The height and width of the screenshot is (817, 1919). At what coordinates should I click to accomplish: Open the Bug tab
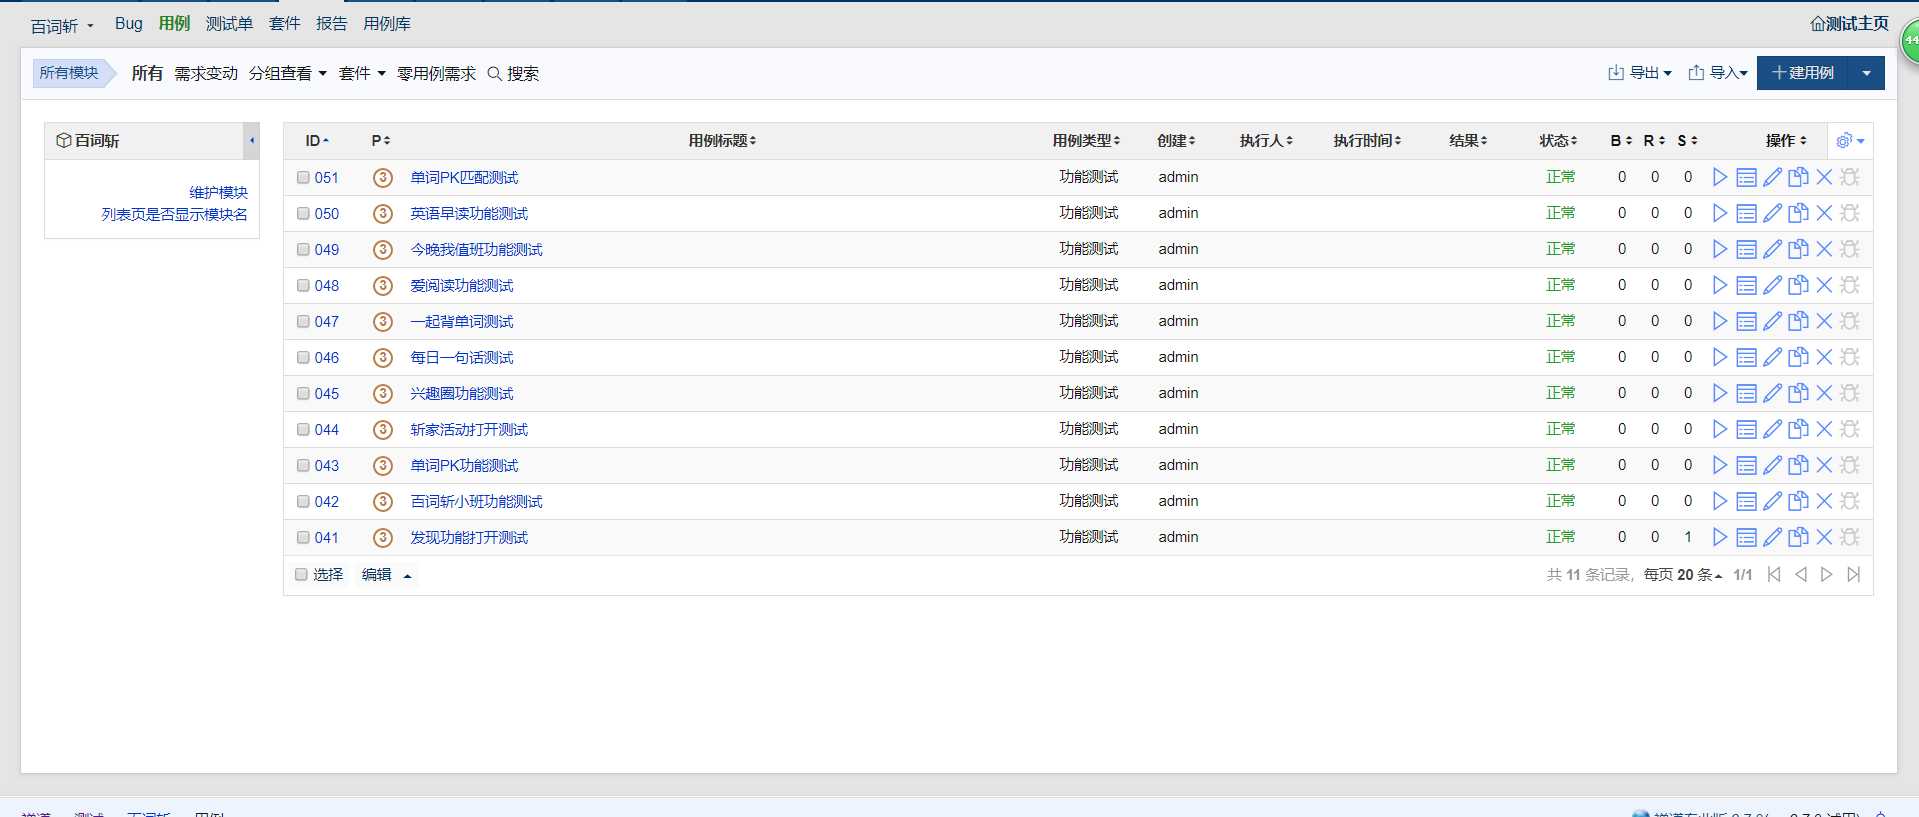point(129,23)
